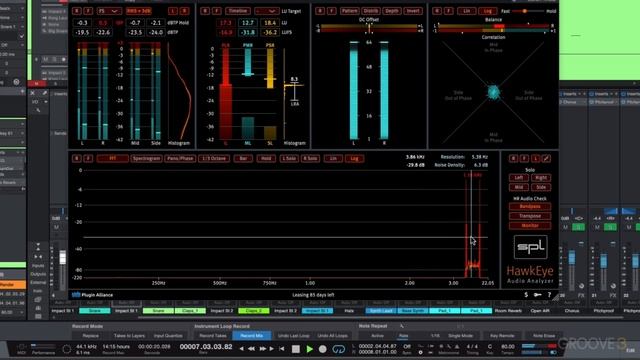Click the SPL logo
The height and width of the screenshot is (360, 640).
[x=530, y=247]
